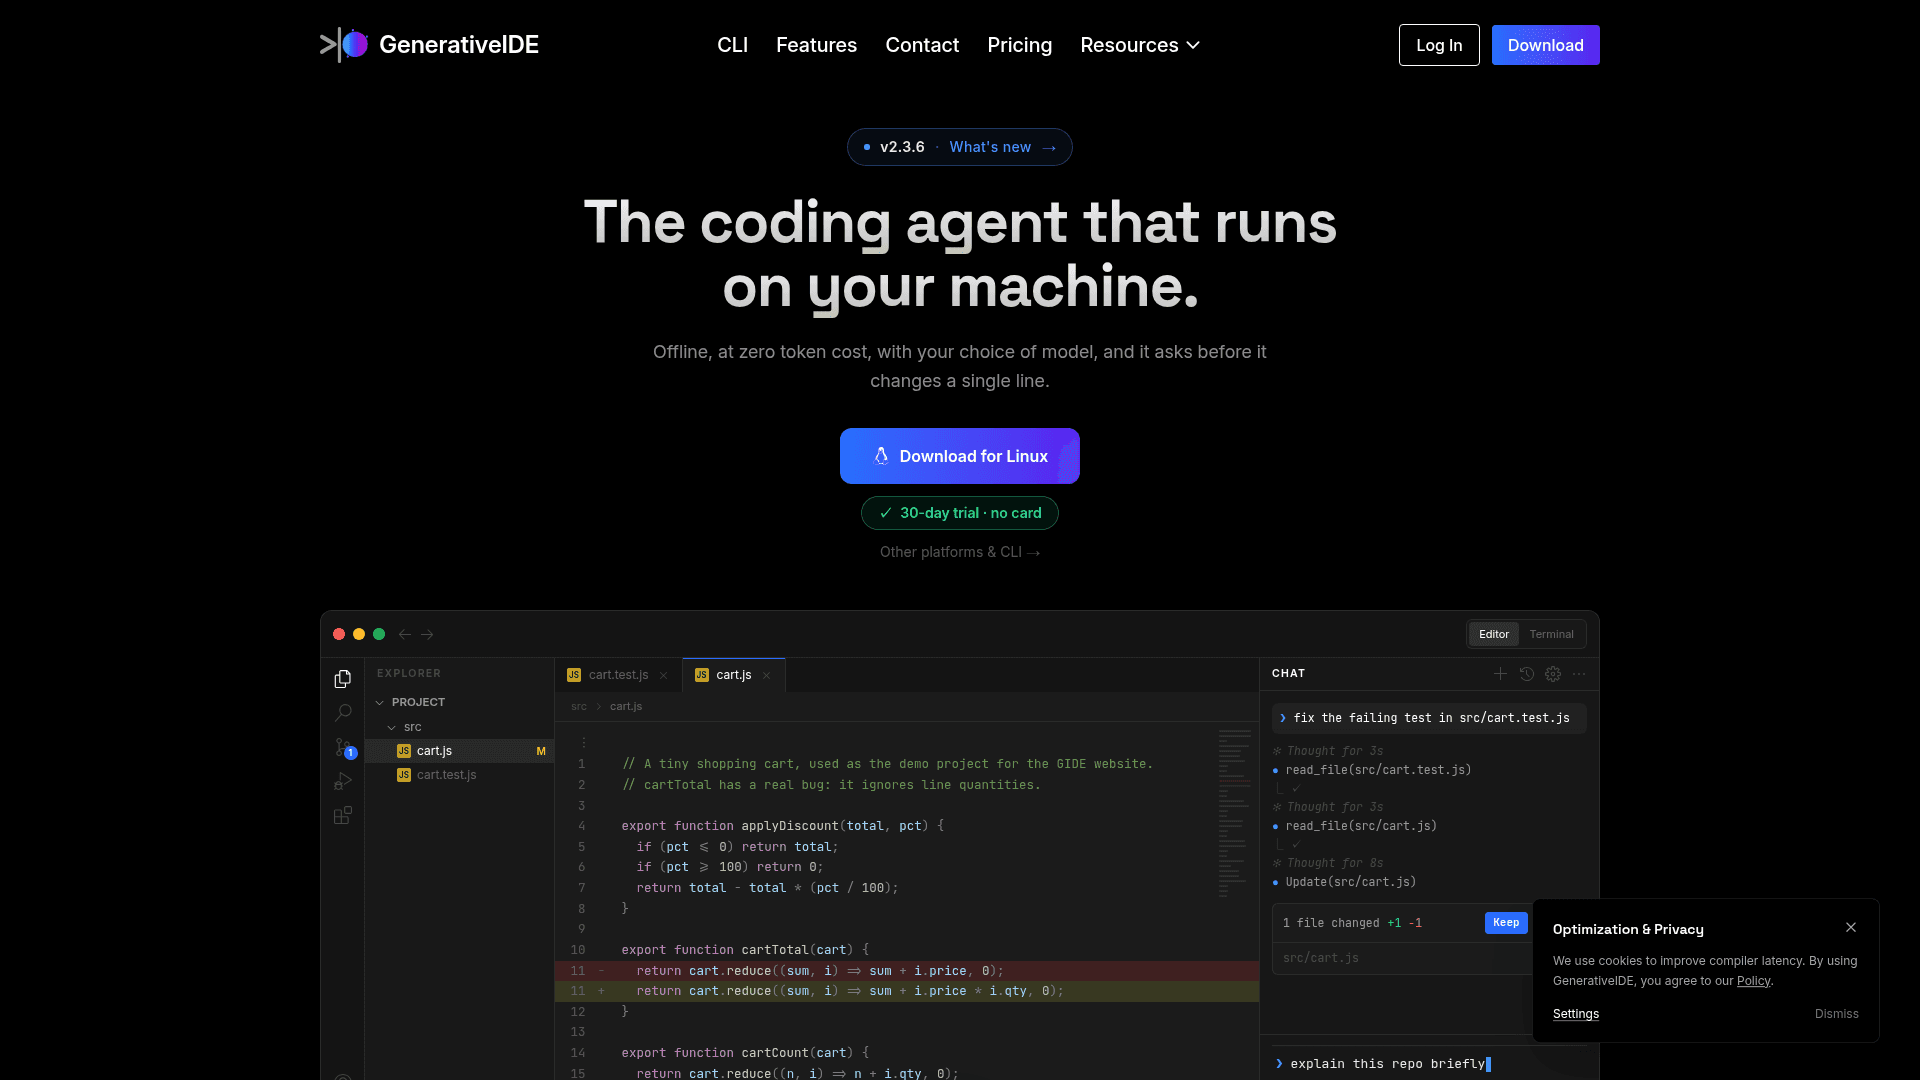Viewport: 1920px width, 1080px height.
Task: Start a new chat with plus icon
Action: 1500,674
